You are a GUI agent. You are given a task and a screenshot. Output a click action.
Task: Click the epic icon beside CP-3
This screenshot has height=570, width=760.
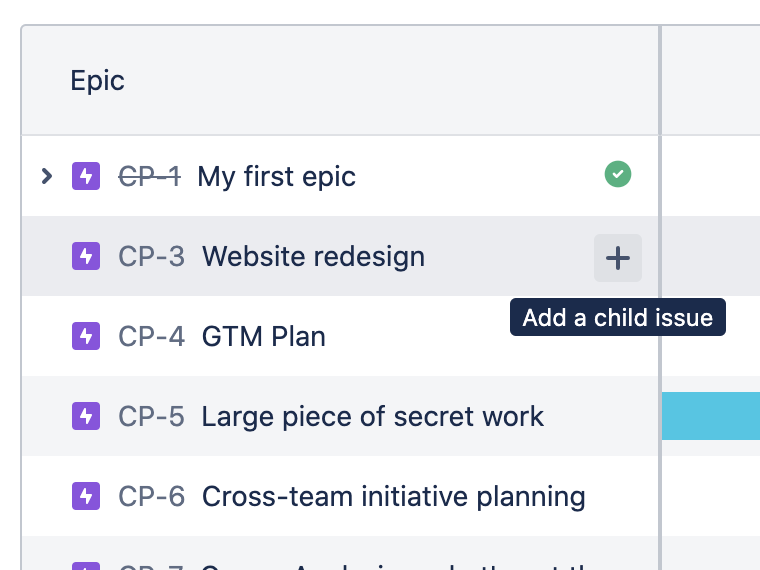(85, 256)
